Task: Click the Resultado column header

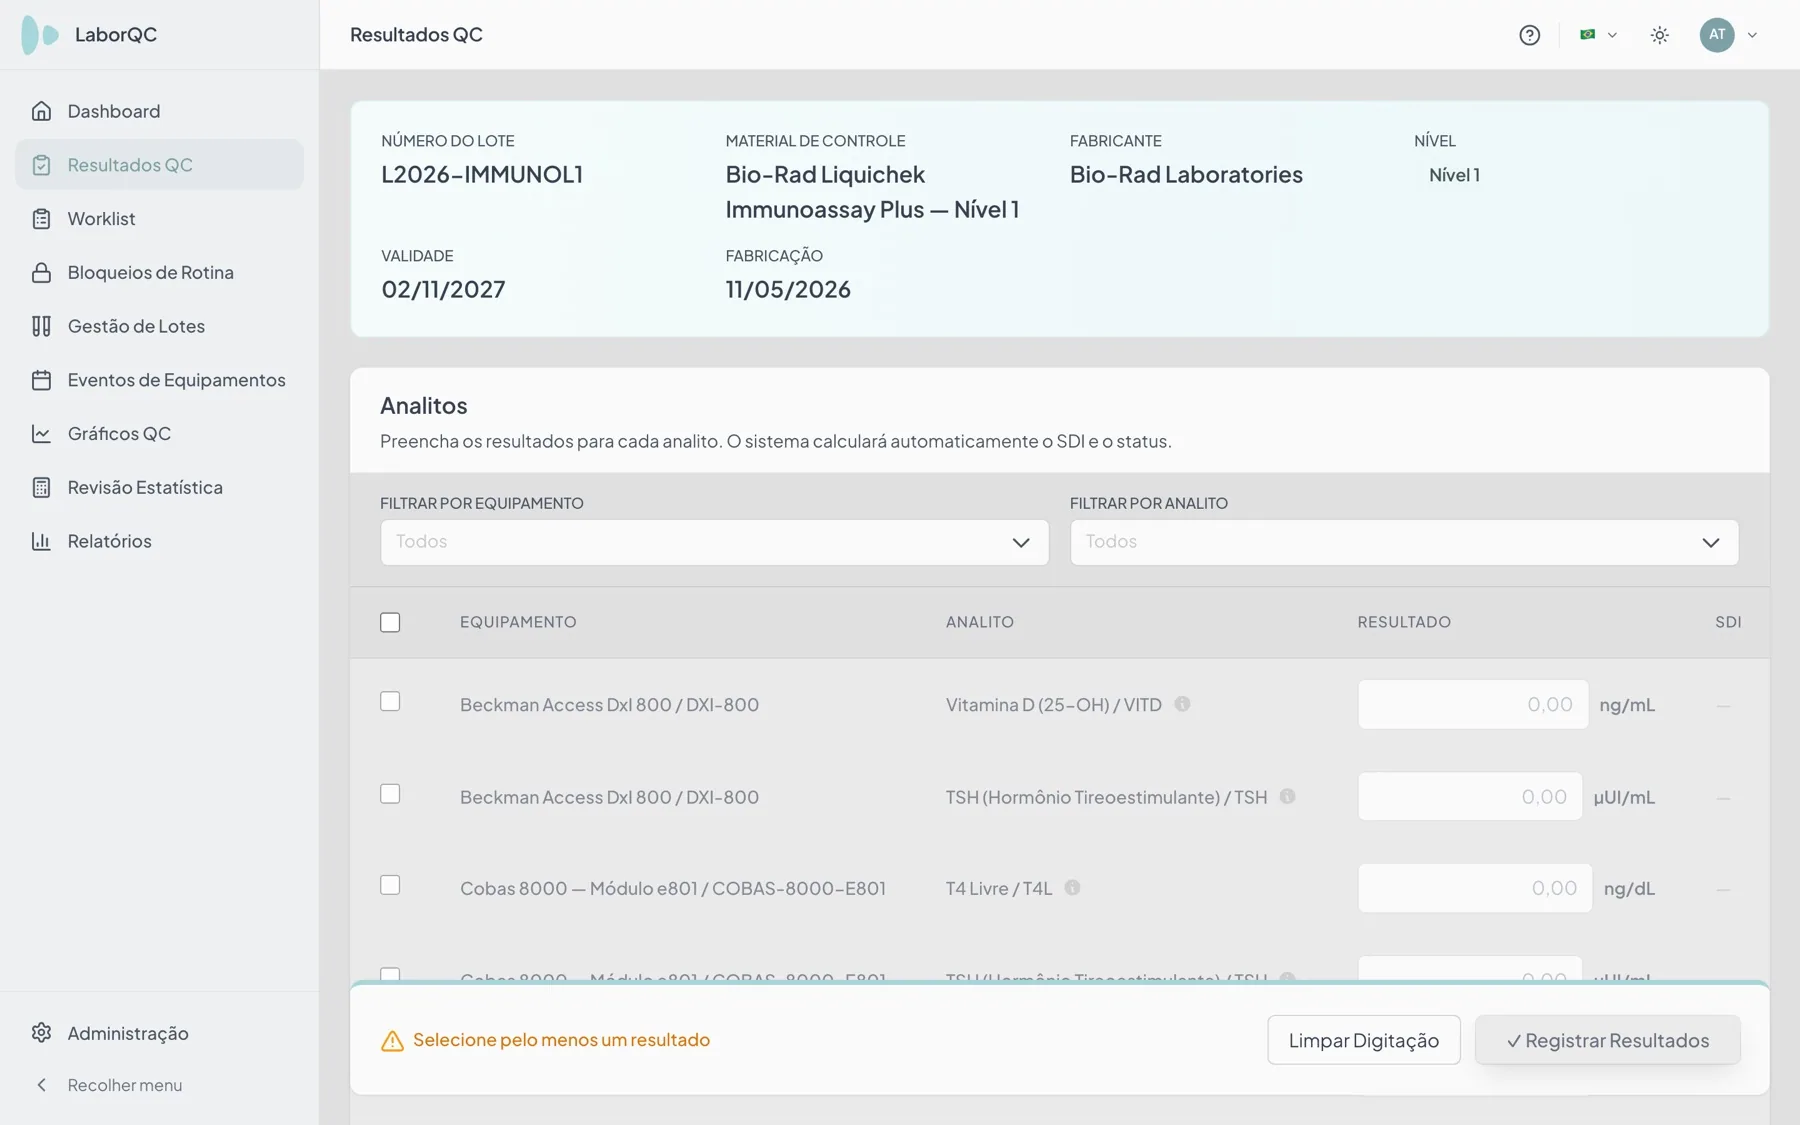Action: click(x=1404, y=622)
